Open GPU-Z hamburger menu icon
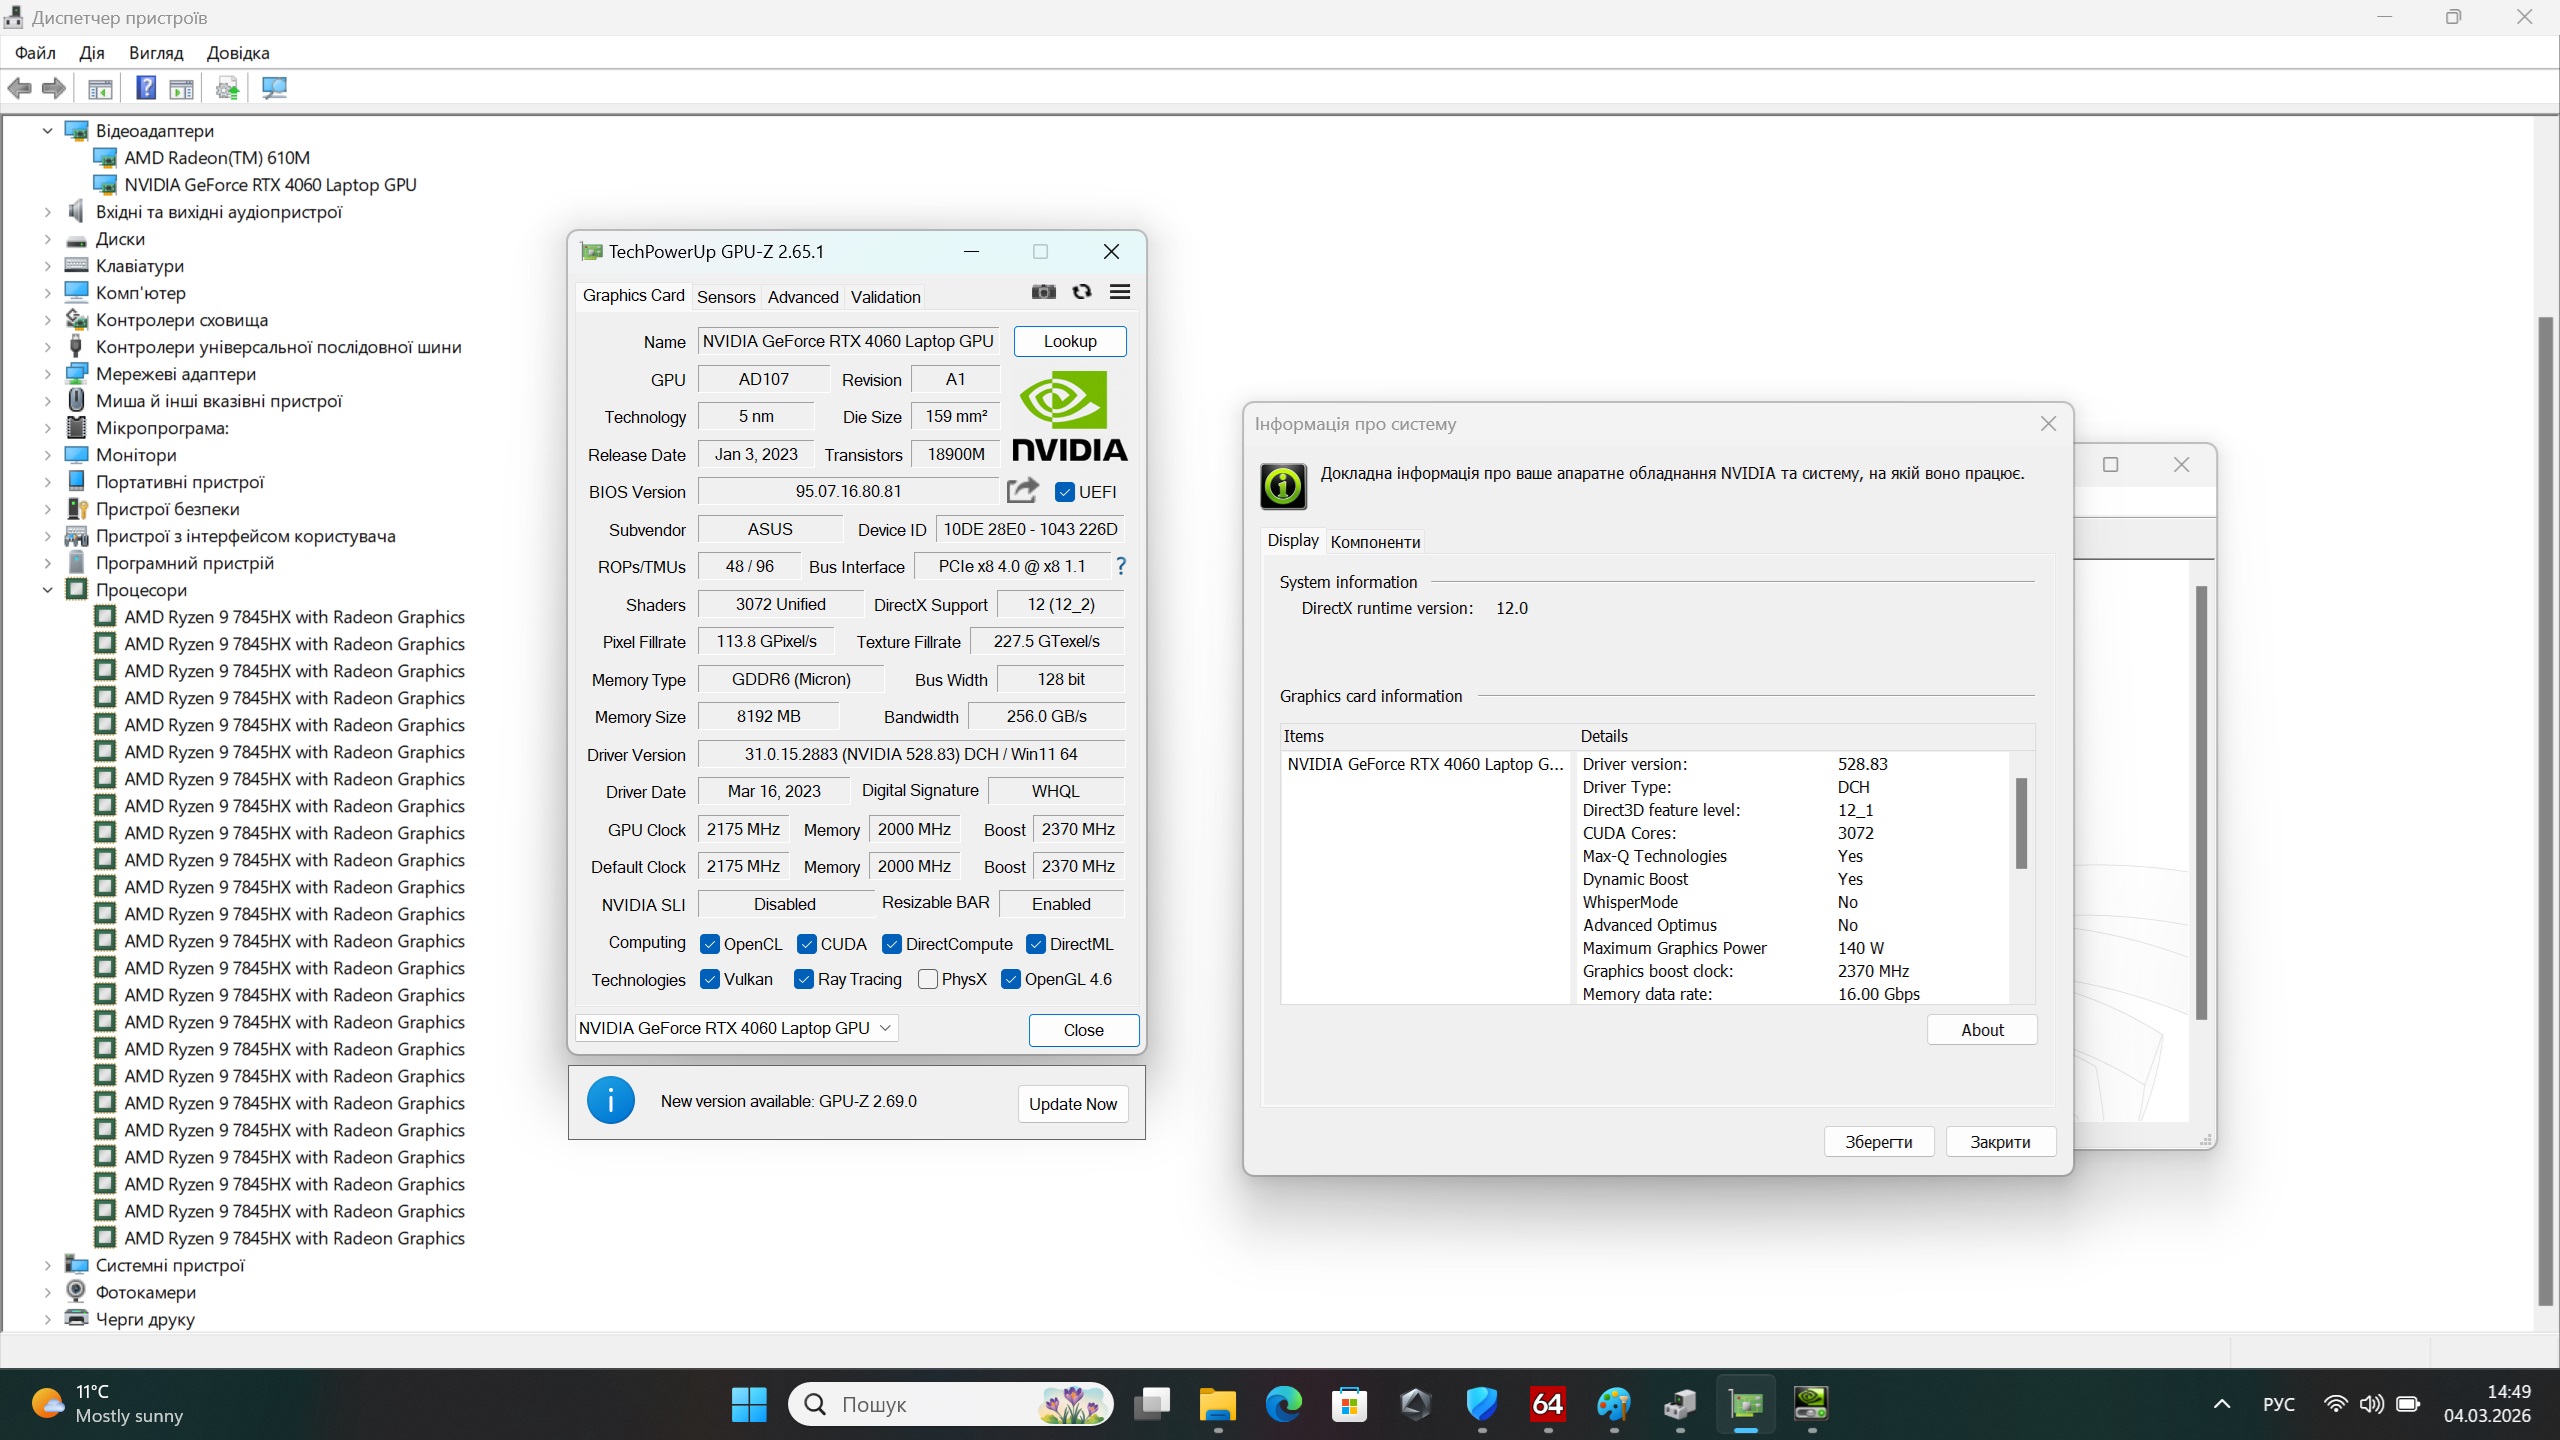 tap(1120, 292)
